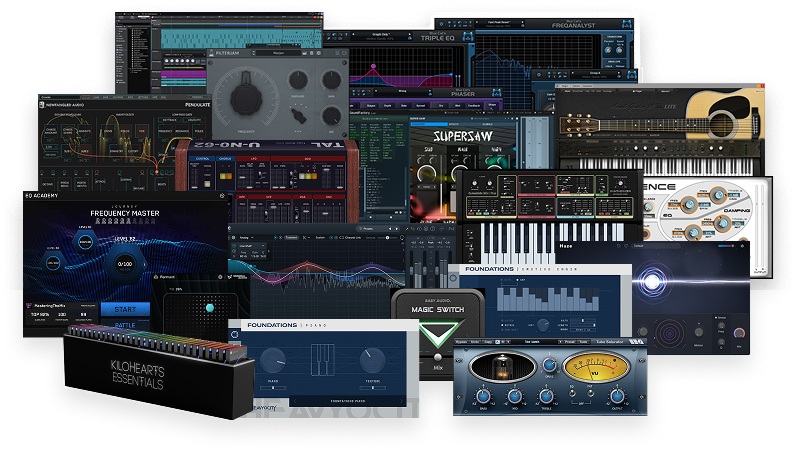Select the Depth tab in Phaser
This screenshot has width=797, height=454.
coord(387,106)
